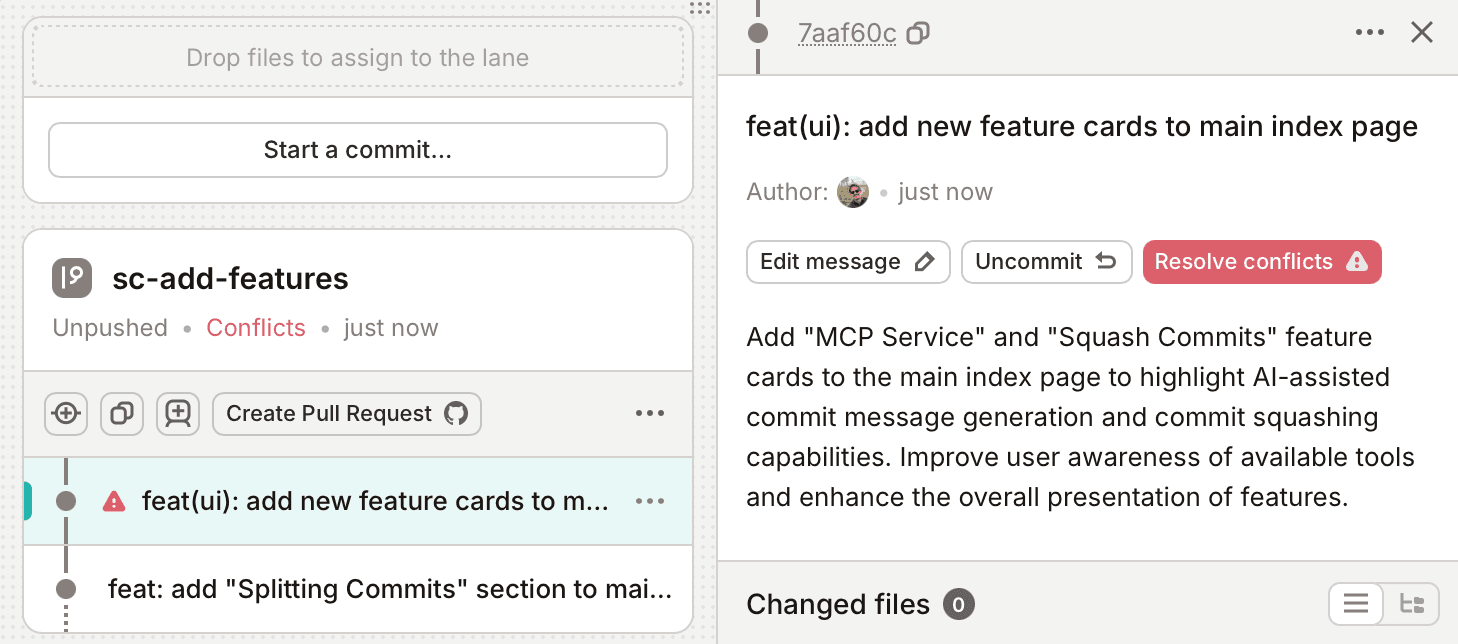Click the conflict warning triangle on feat(ui) commit
The width and height of the screenshot is (1458, 644).
[113, 500]
